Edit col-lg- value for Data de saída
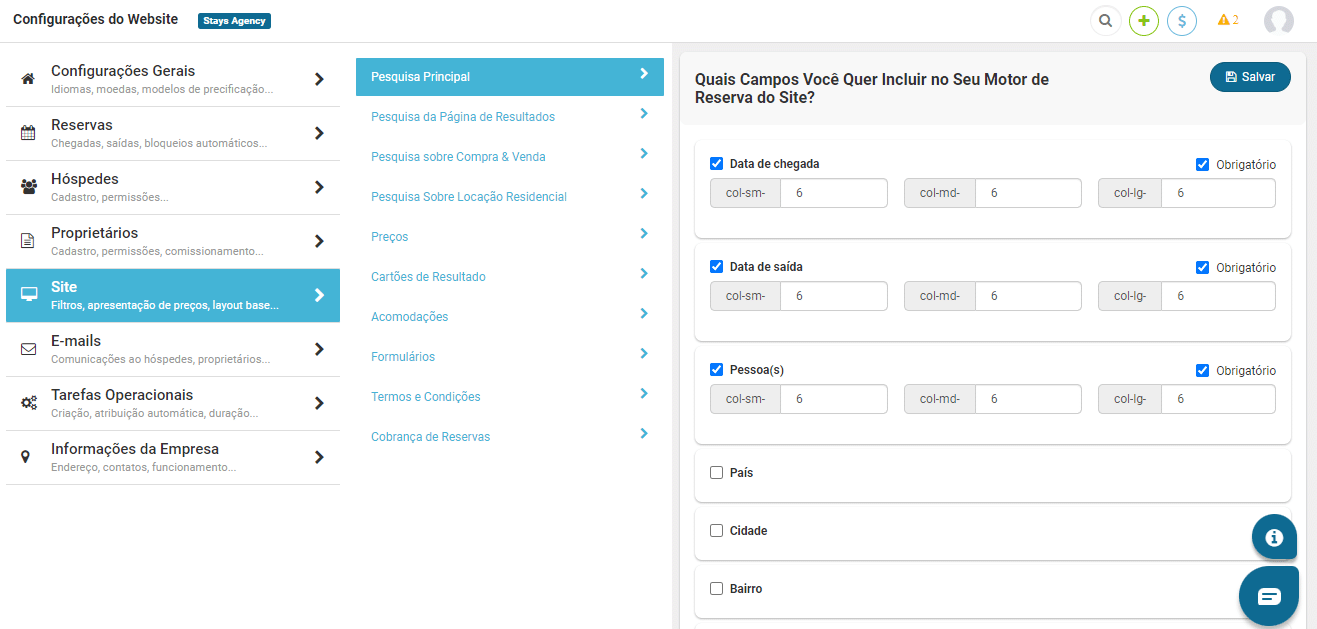This screenshot has height=629, width=1317. 1218,296
